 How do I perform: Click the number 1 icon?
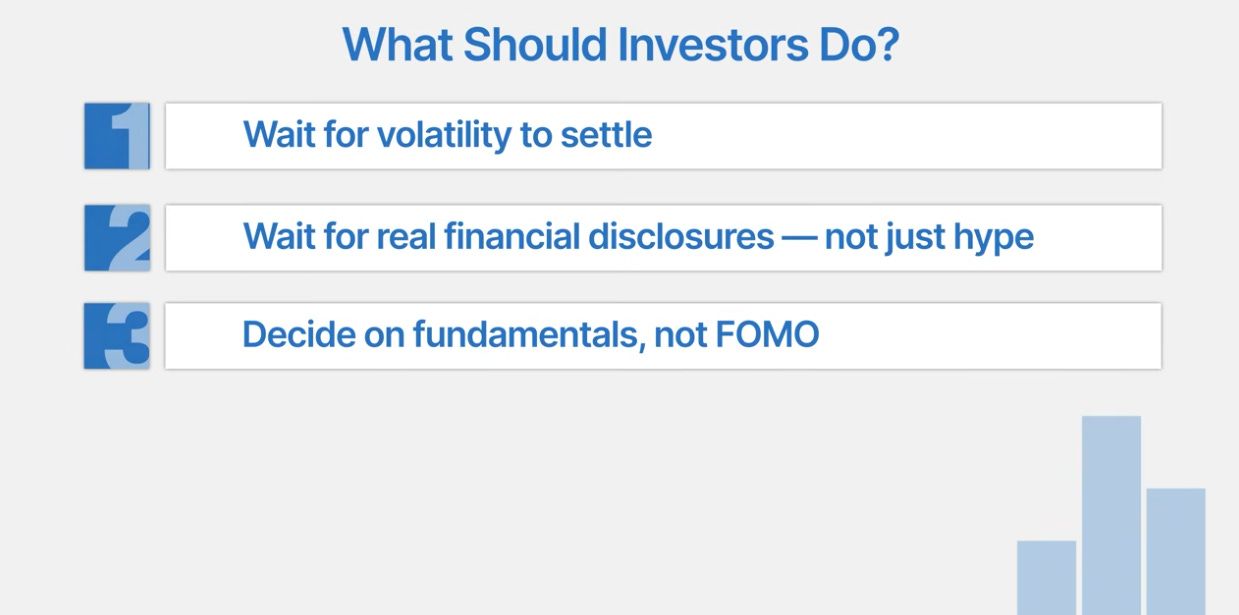coord(117,135)
